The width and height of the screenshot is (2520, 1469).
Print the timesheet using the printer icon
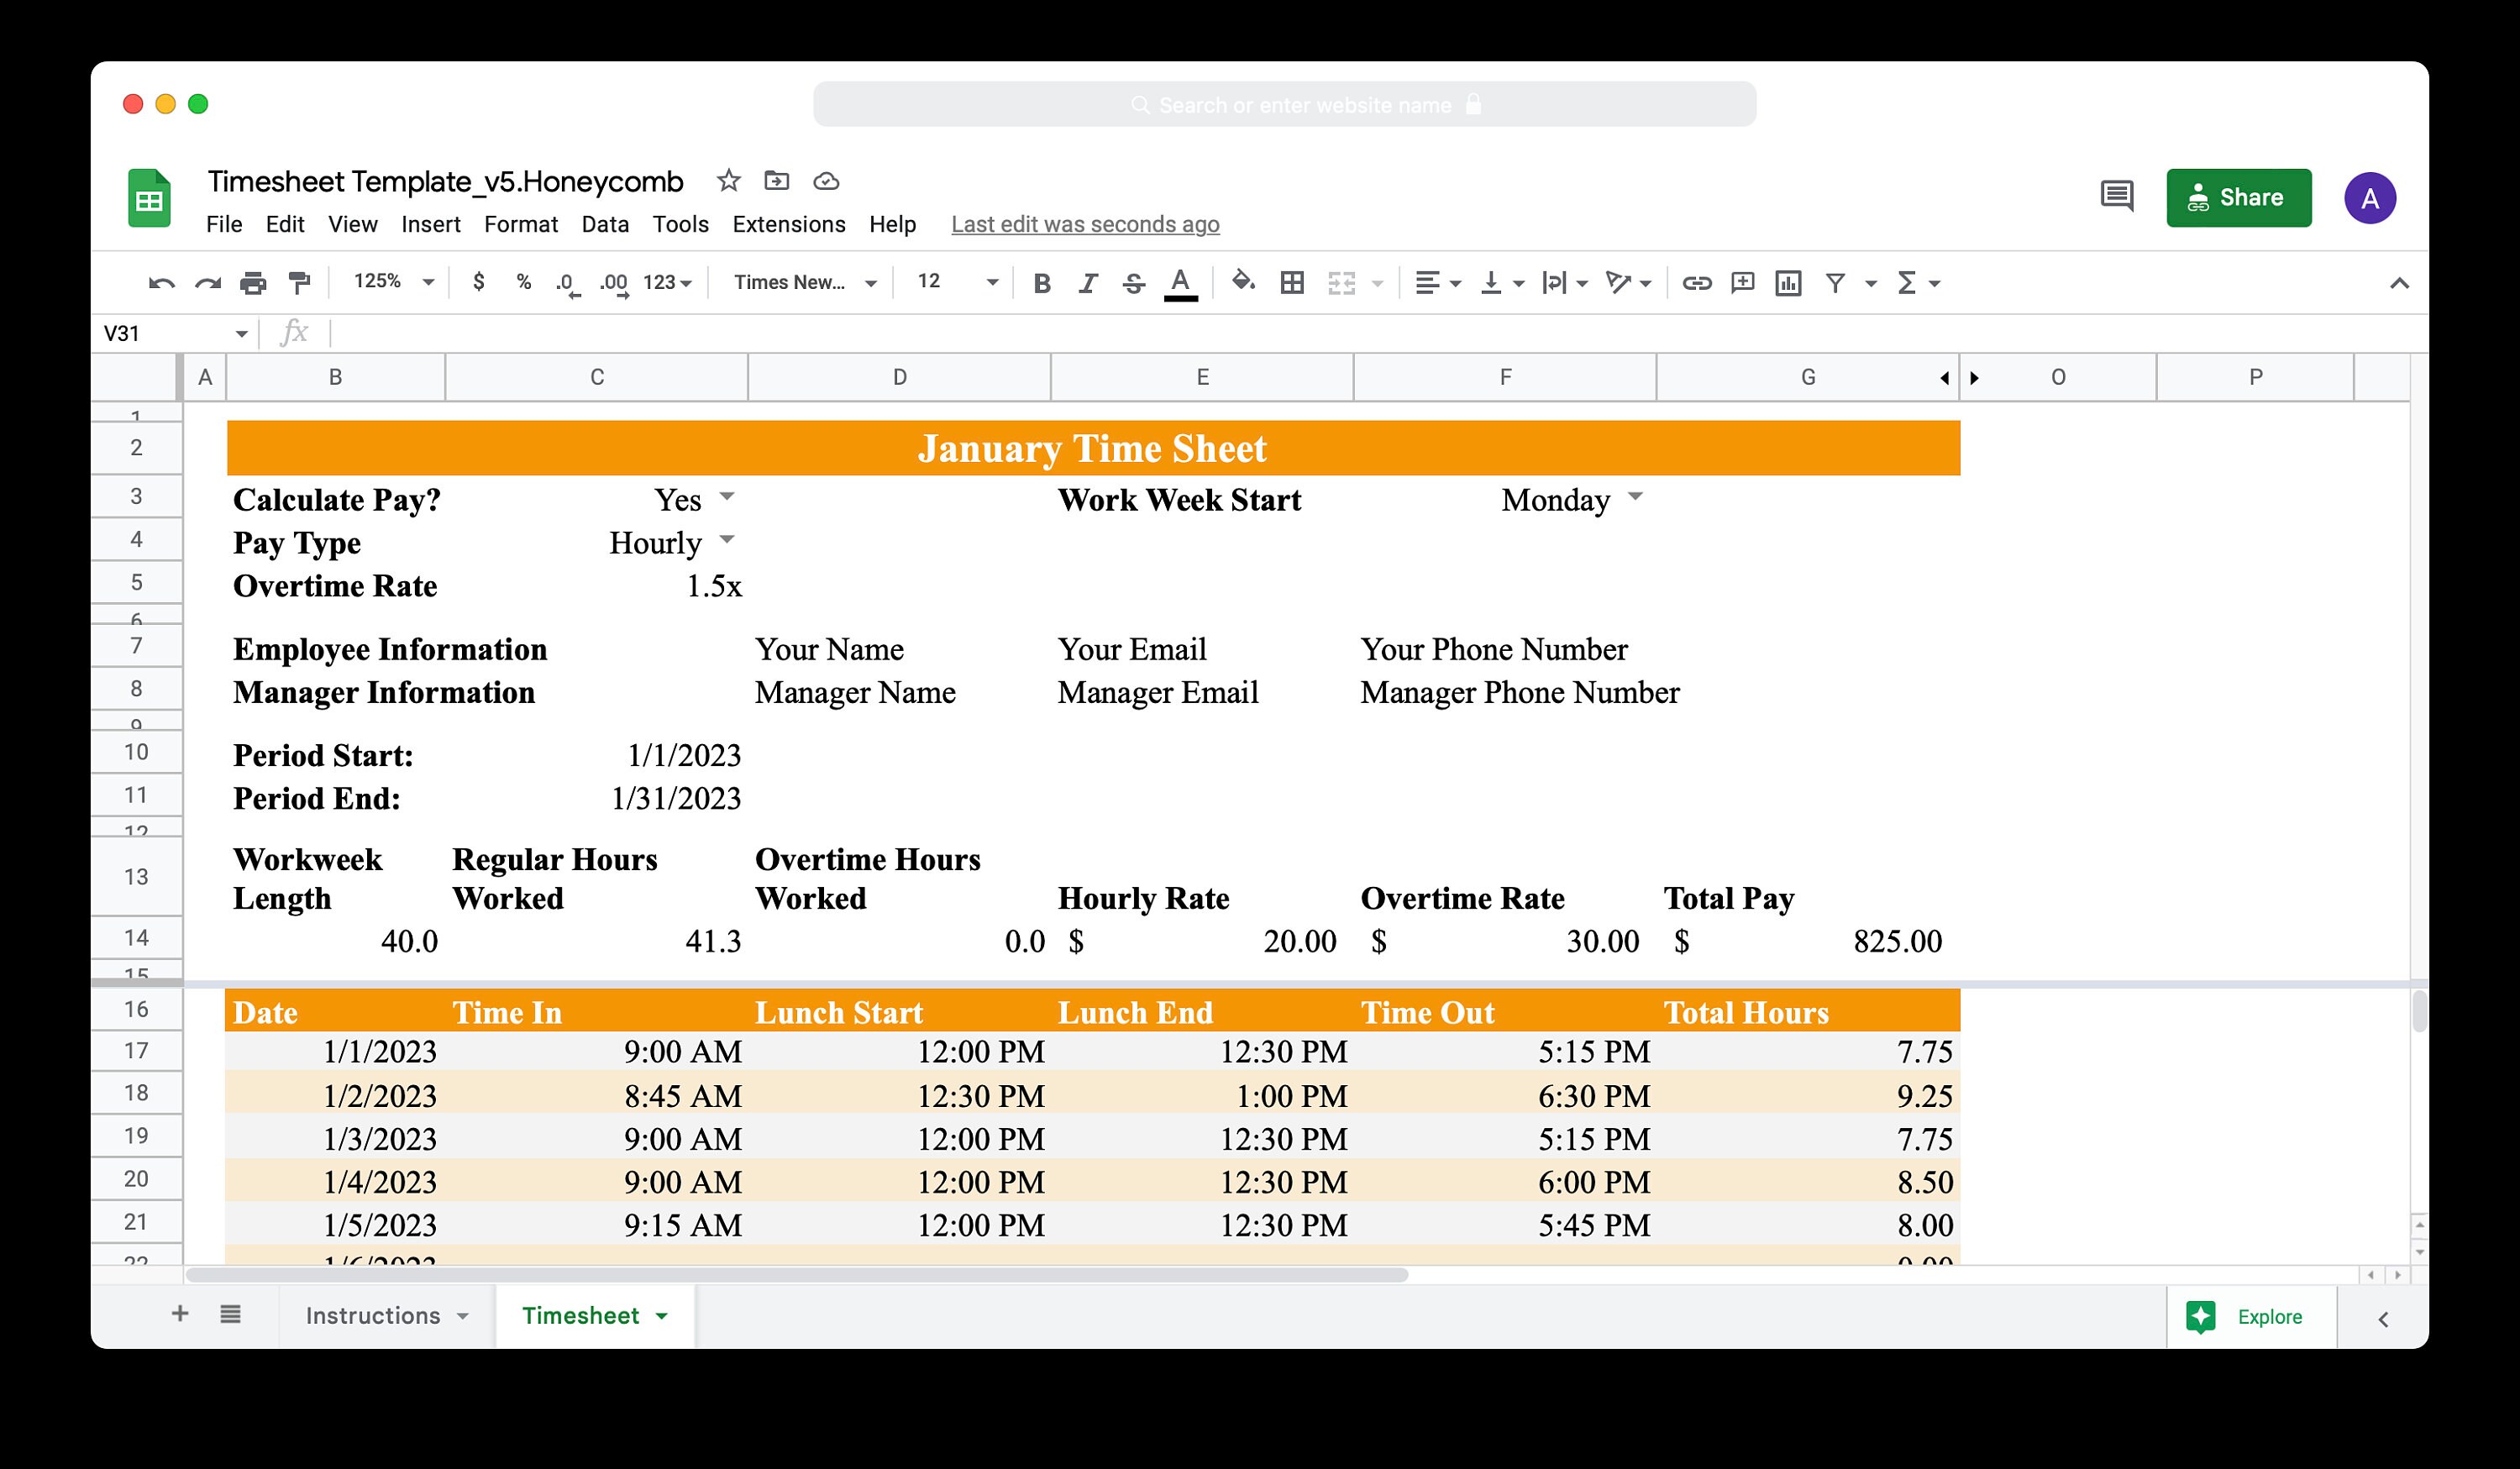tap(253, 283)
